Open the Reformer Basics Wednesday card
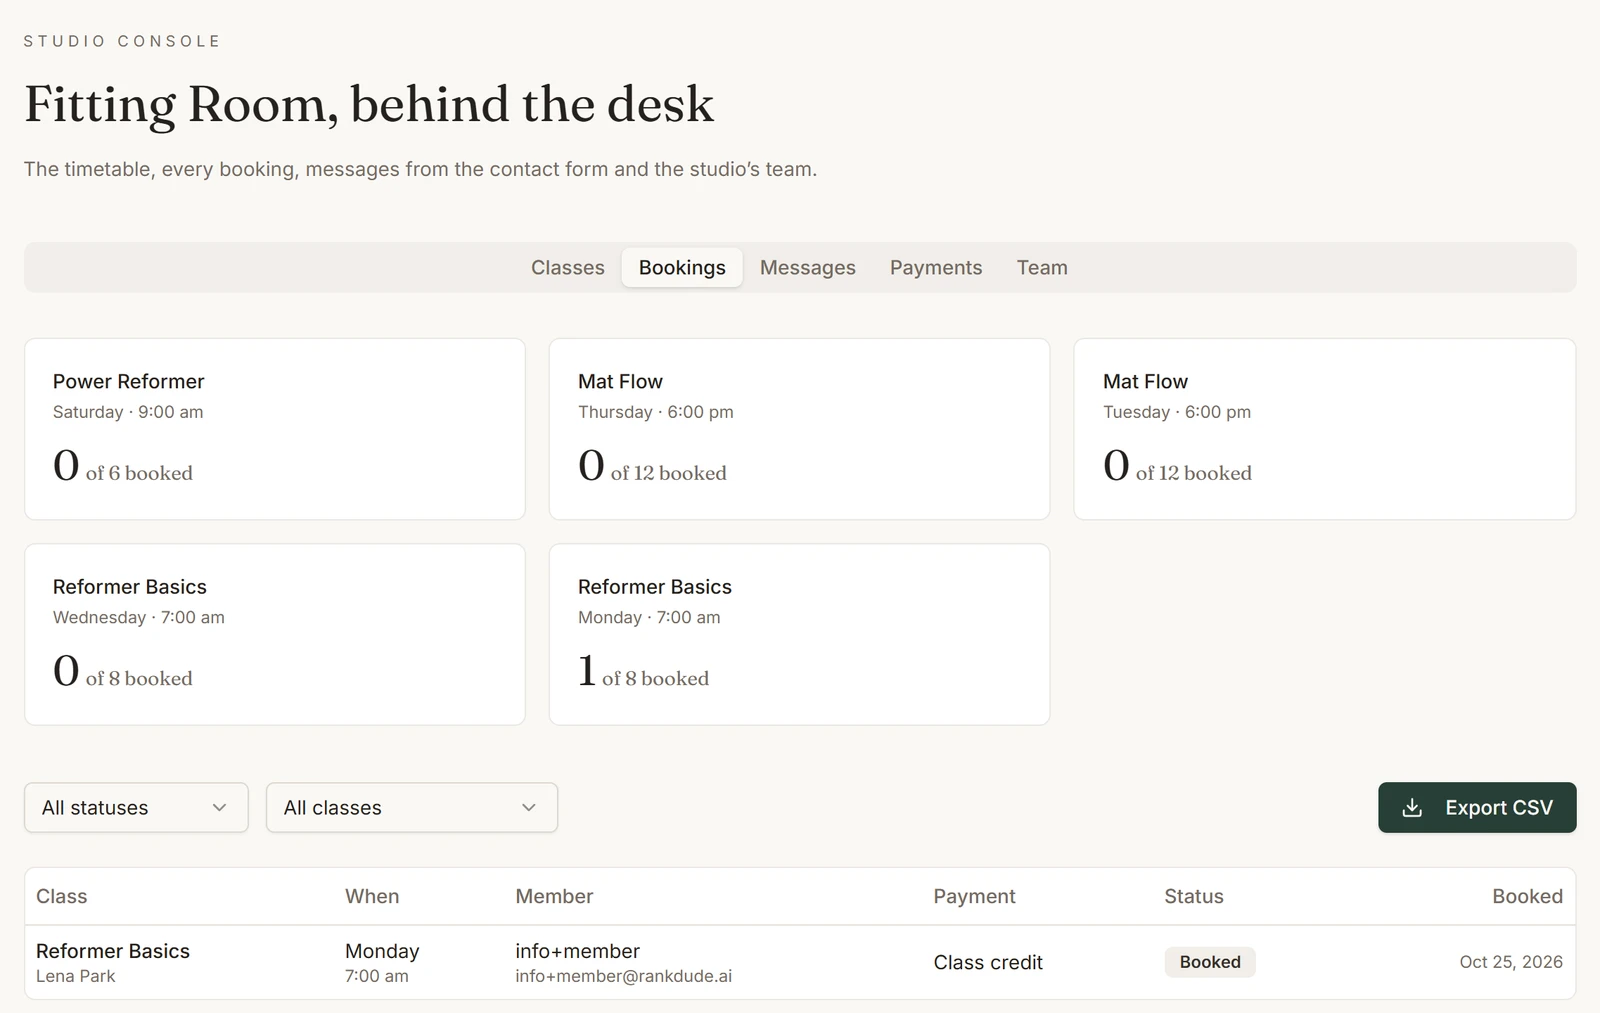 (x=275, y=634)
